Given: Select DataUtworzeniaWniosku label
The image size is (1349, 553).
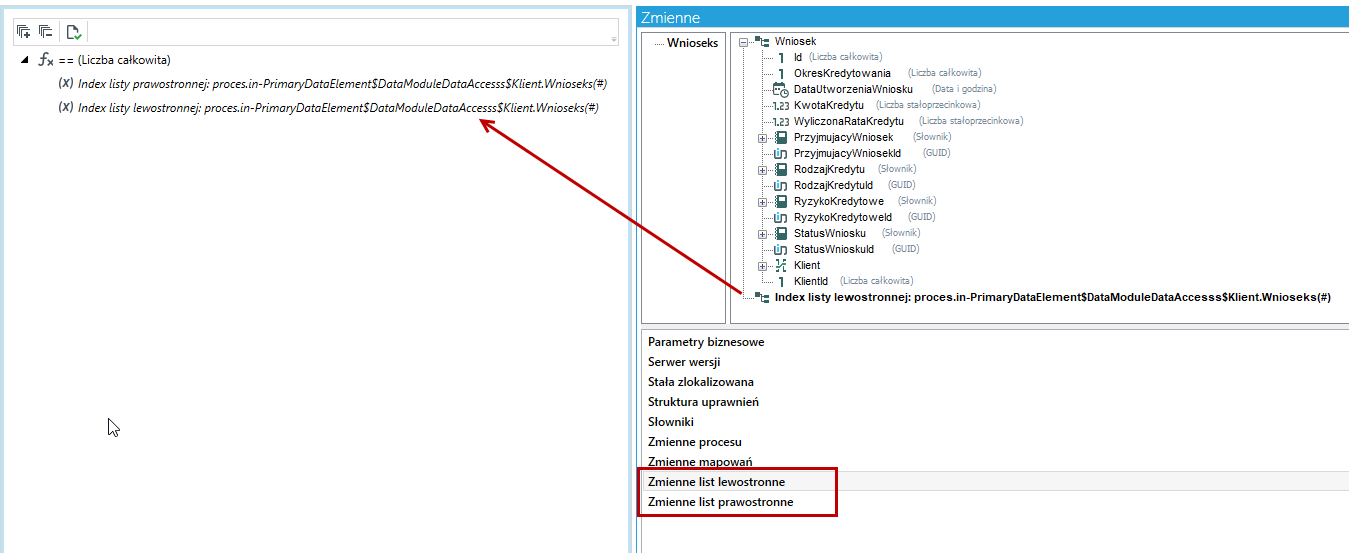Looking at the screenshot, I should click(x=853, y=89).
